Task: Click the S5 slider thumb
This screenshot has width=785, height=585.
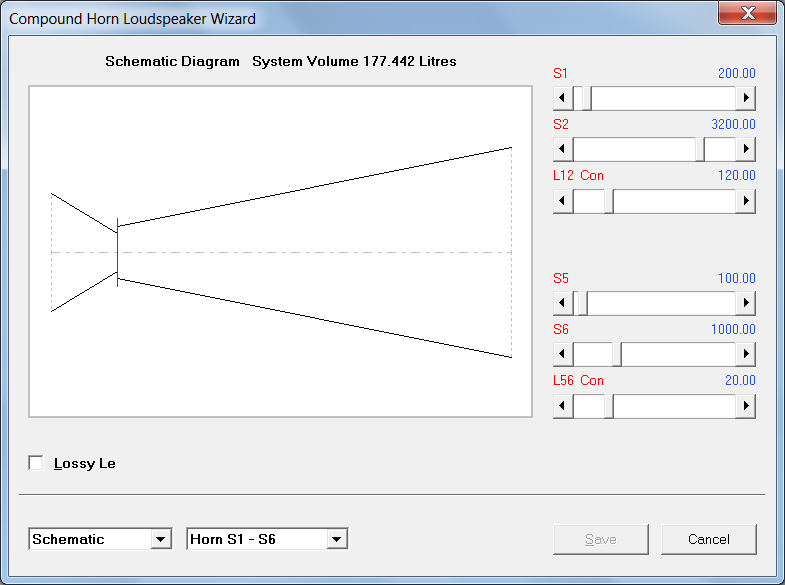Action: pyautogui.click(x=583, y=303)
